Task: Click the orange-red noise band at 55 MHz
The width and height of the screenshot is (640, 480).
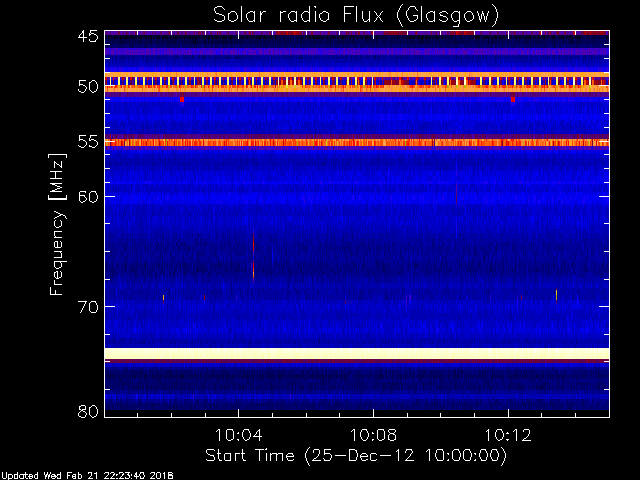Action: point(357,142)
